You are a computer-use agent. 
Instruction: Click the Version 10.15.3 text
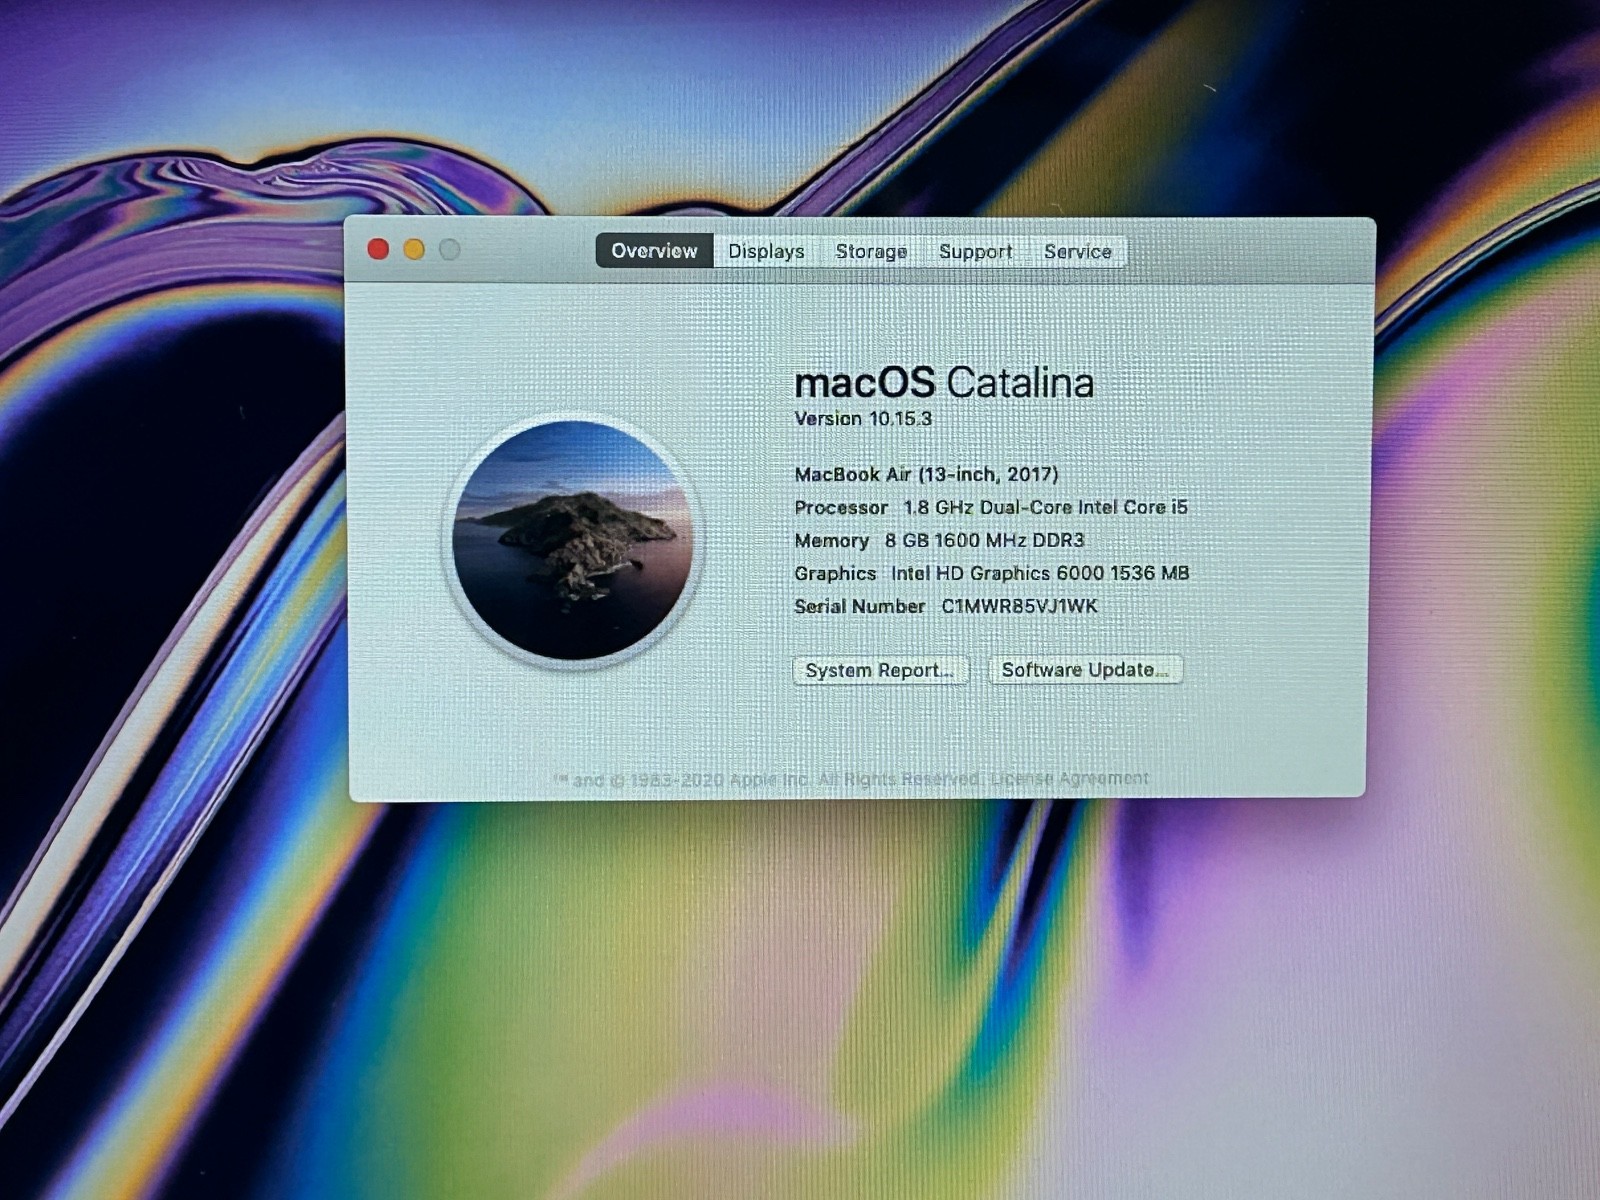pos(863,419)
